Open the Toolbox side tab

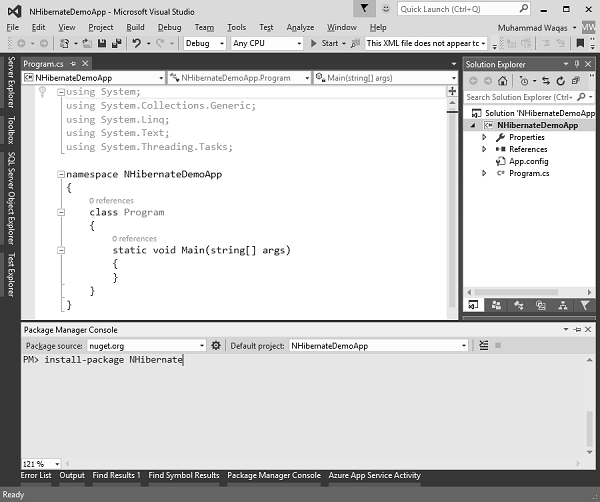(x=11, y=130)
